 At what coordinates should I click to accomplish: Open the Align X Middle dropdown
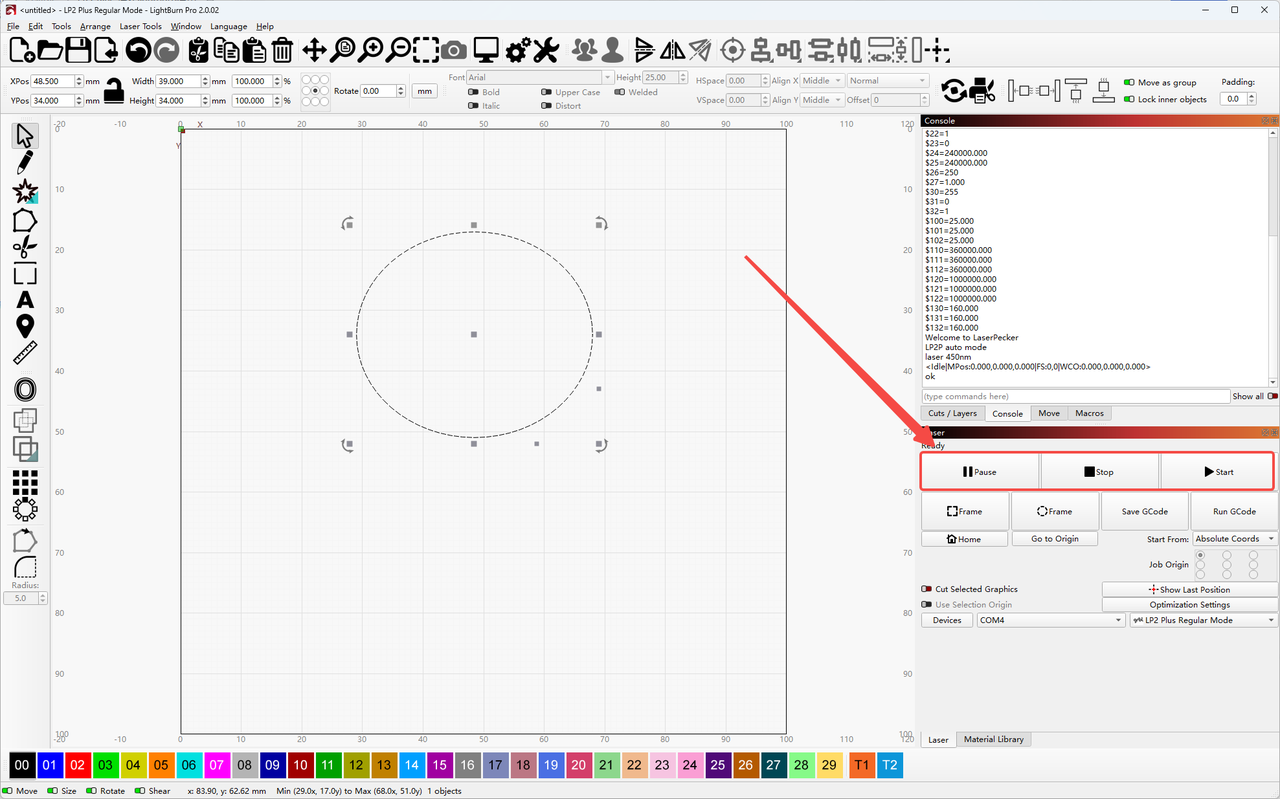coord(822,81)
